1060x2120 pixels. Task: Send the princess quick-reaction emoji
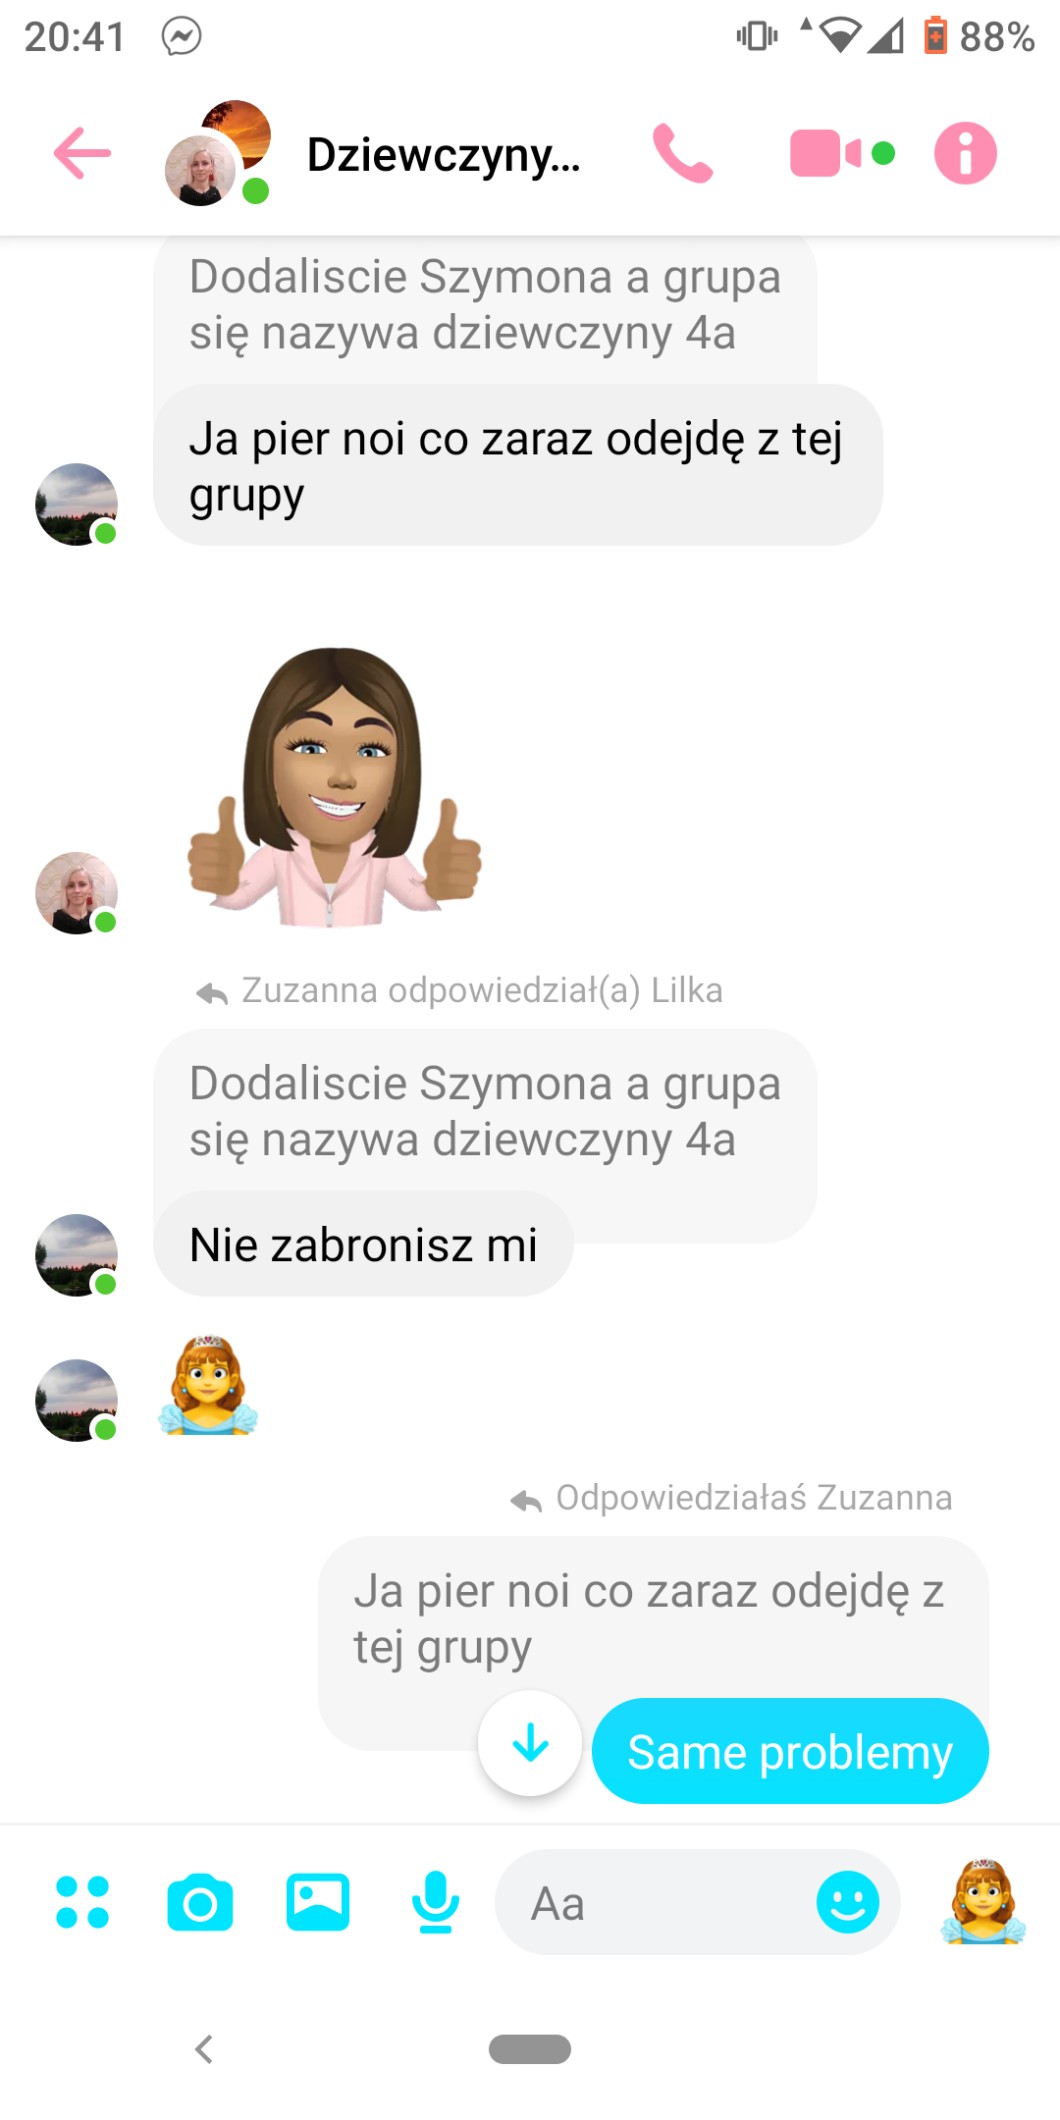(984, 1900)
